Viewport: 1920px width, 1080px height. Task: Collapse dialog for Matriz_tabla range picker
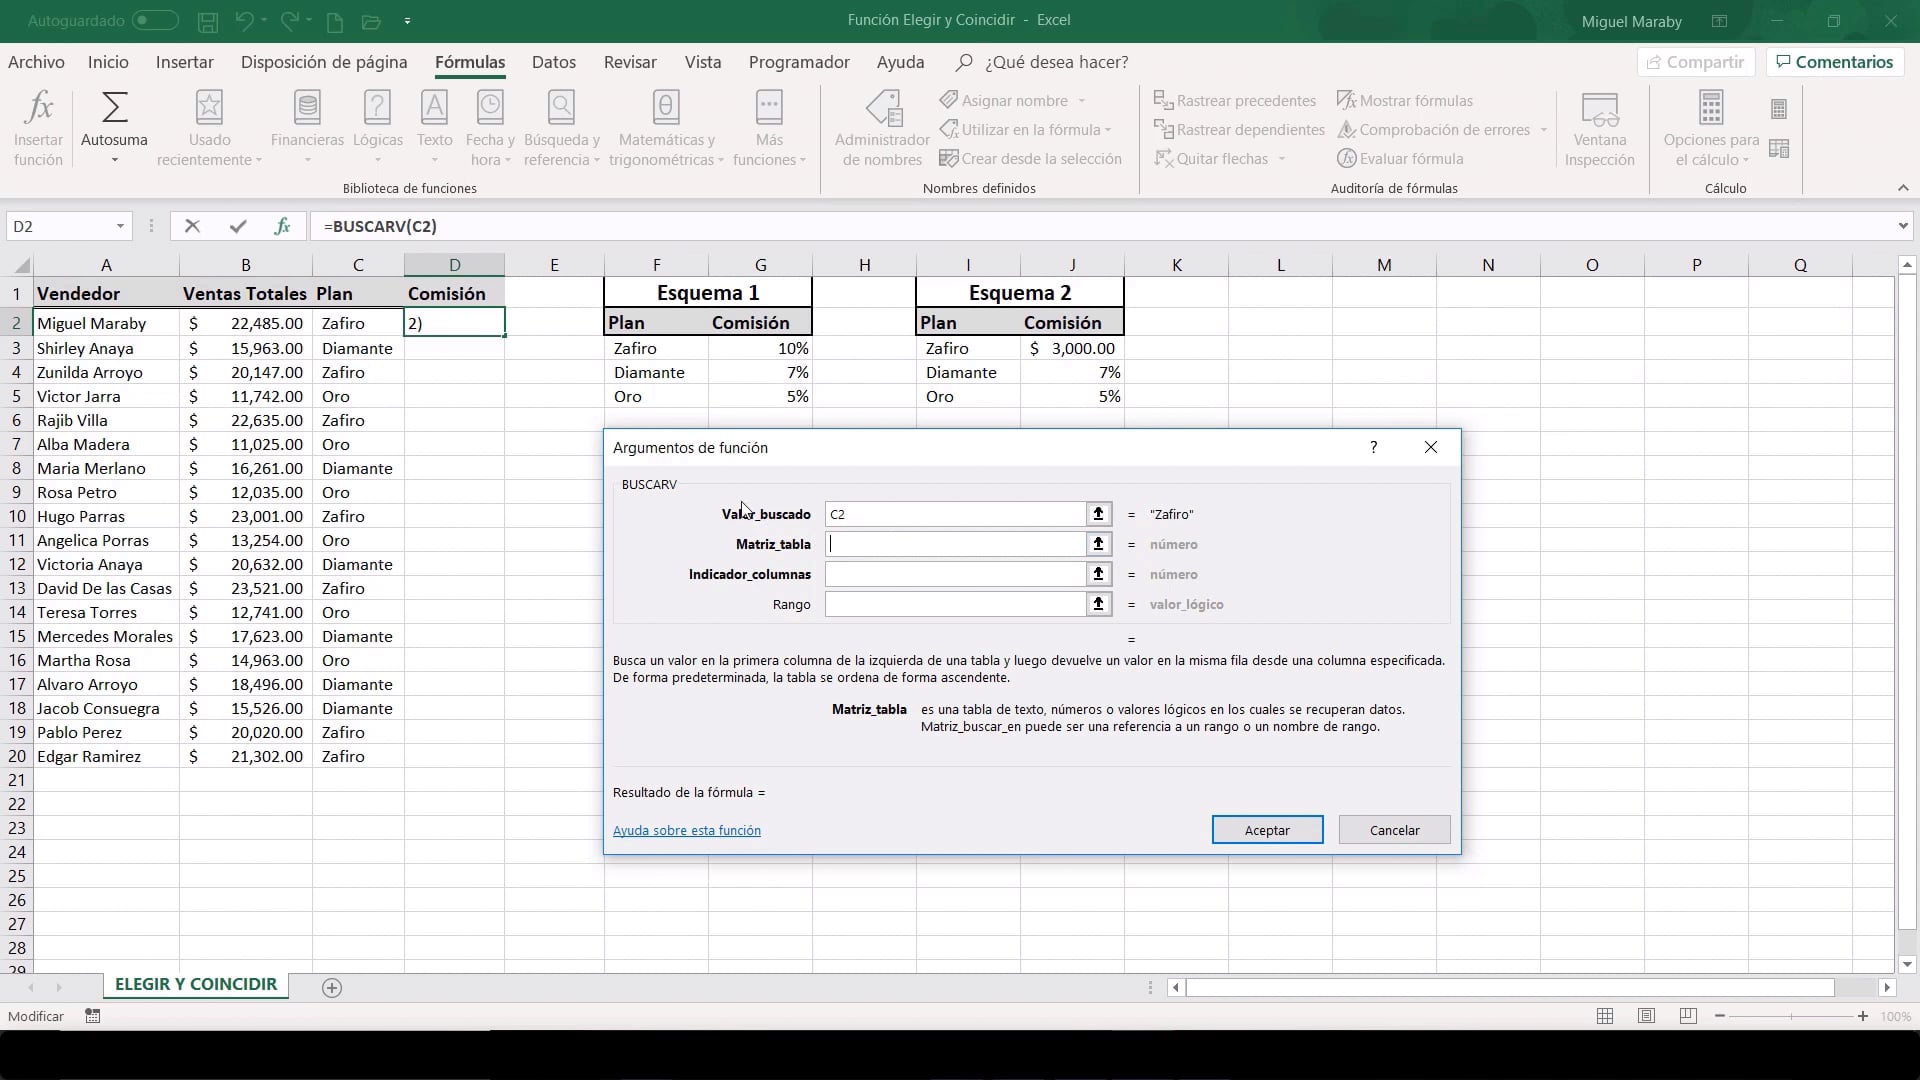click(1098, 544)
